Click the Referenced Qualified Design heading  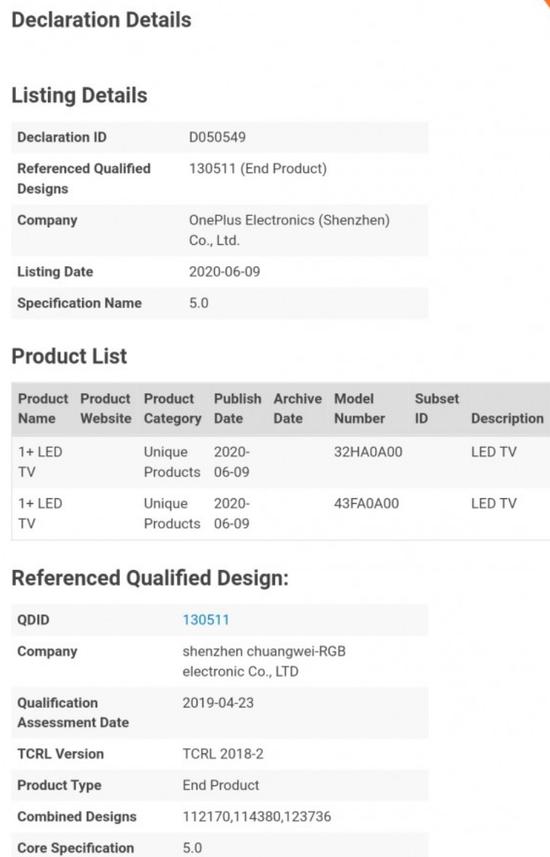(150, 578)
